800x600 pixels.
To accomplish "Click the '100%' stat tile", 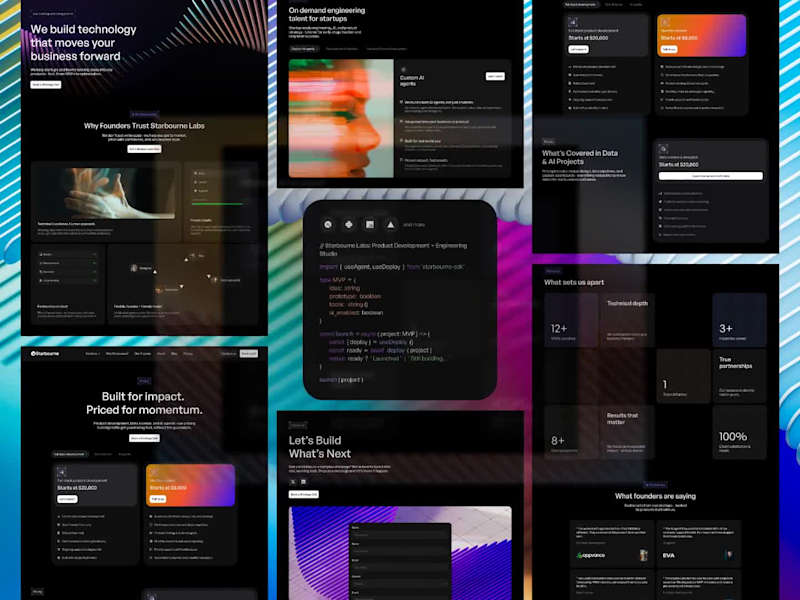I will [x=739, y=433].
